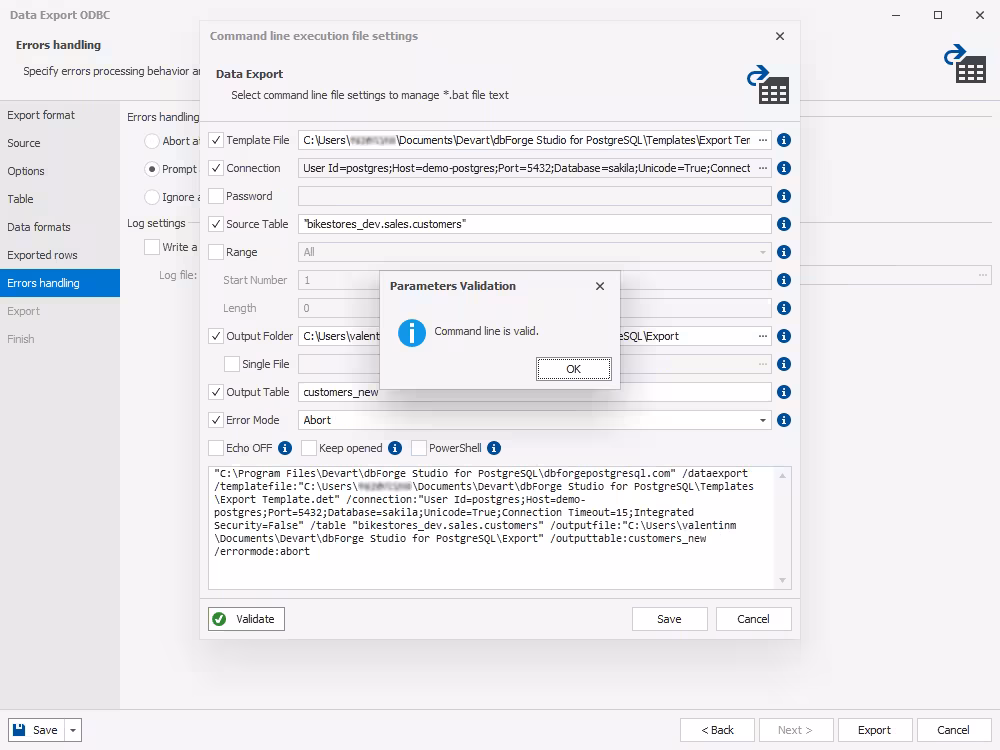Check the Single File checkbox

(232, 364)
